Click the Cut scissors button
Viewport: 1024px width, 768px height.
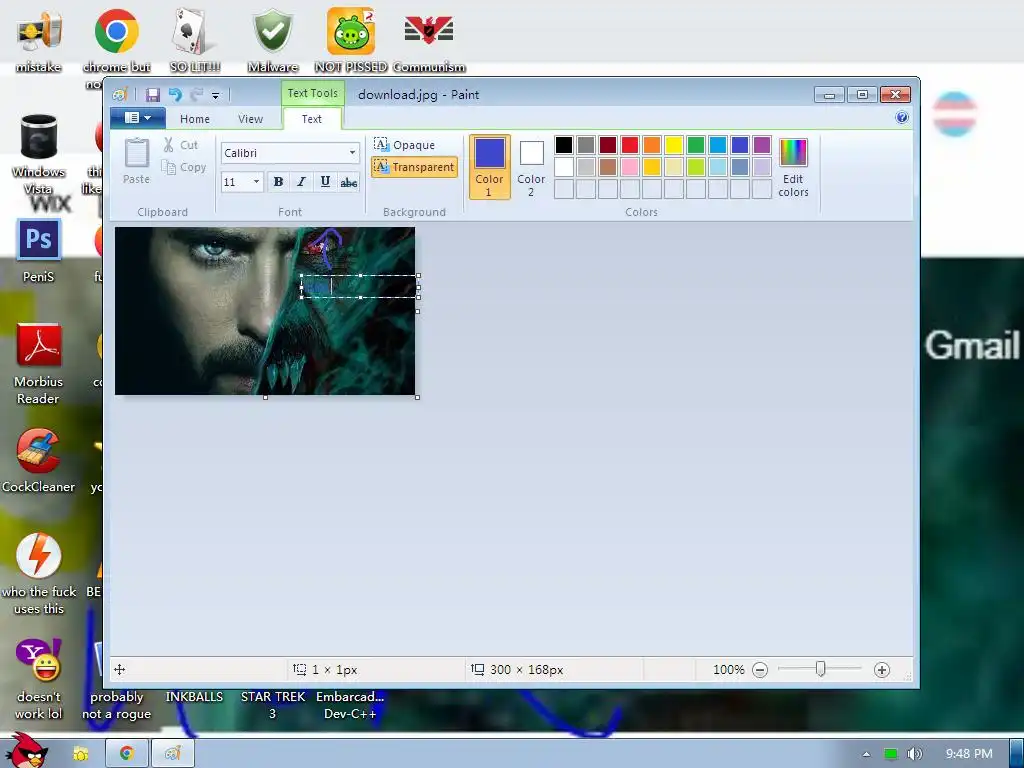click(181, 145)
